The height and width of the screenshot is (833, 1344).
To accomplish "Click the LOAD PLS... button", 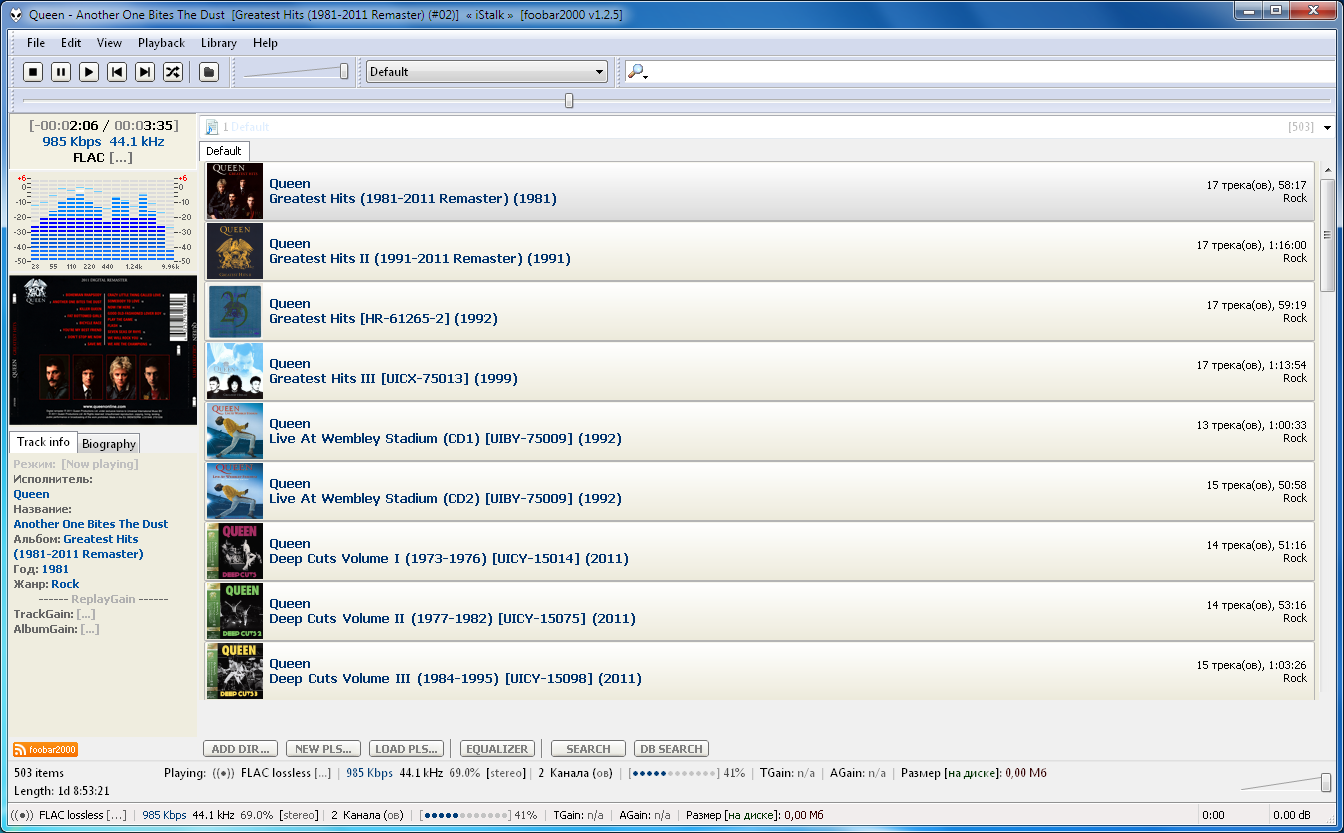I will click(x=406, y=749).
